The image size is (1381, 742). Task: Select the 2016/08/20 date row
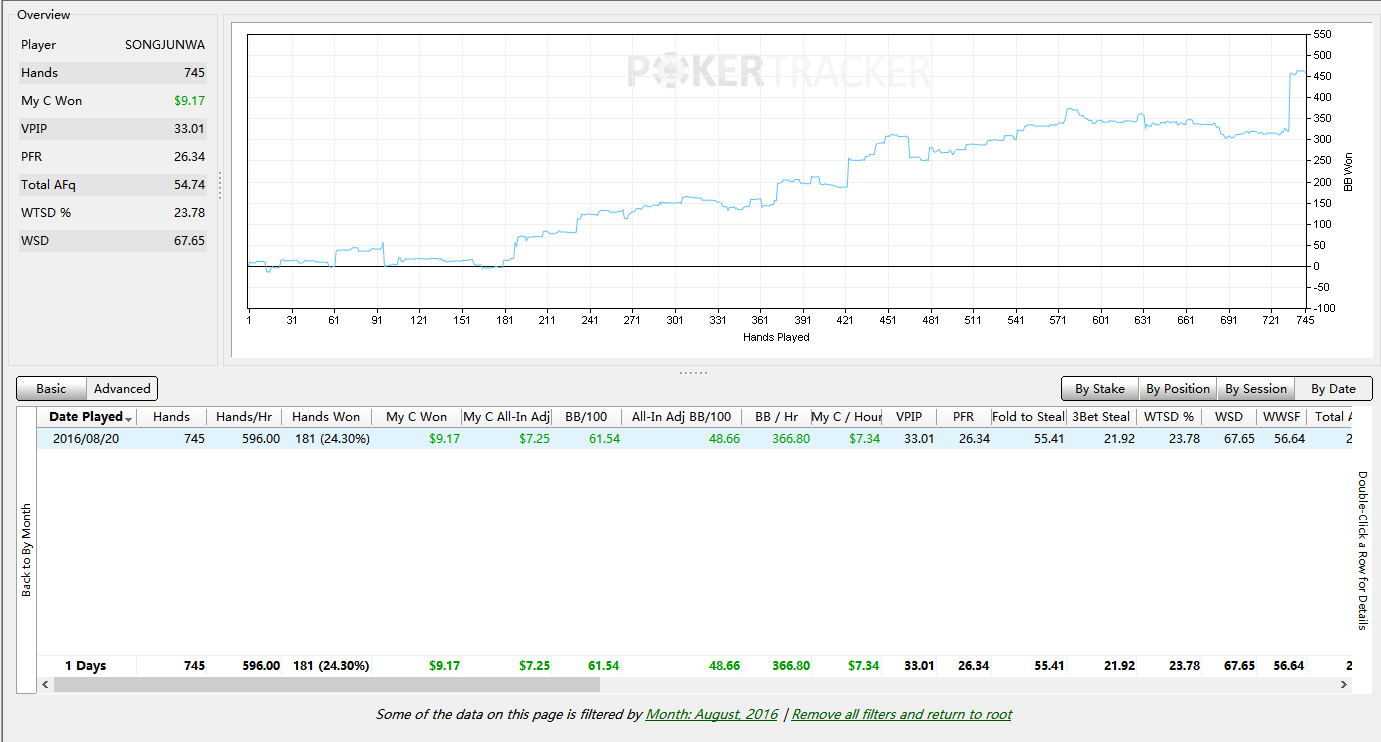[693, 438]
